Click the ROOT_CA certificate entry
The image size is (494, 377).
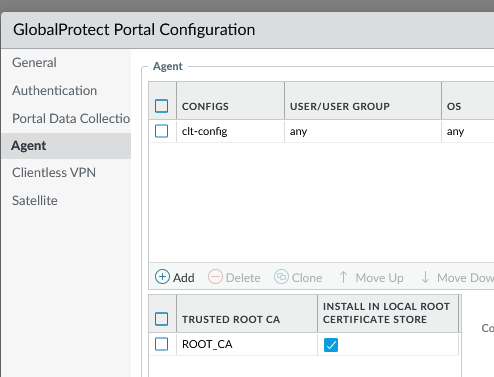click(x=207, y=344)
